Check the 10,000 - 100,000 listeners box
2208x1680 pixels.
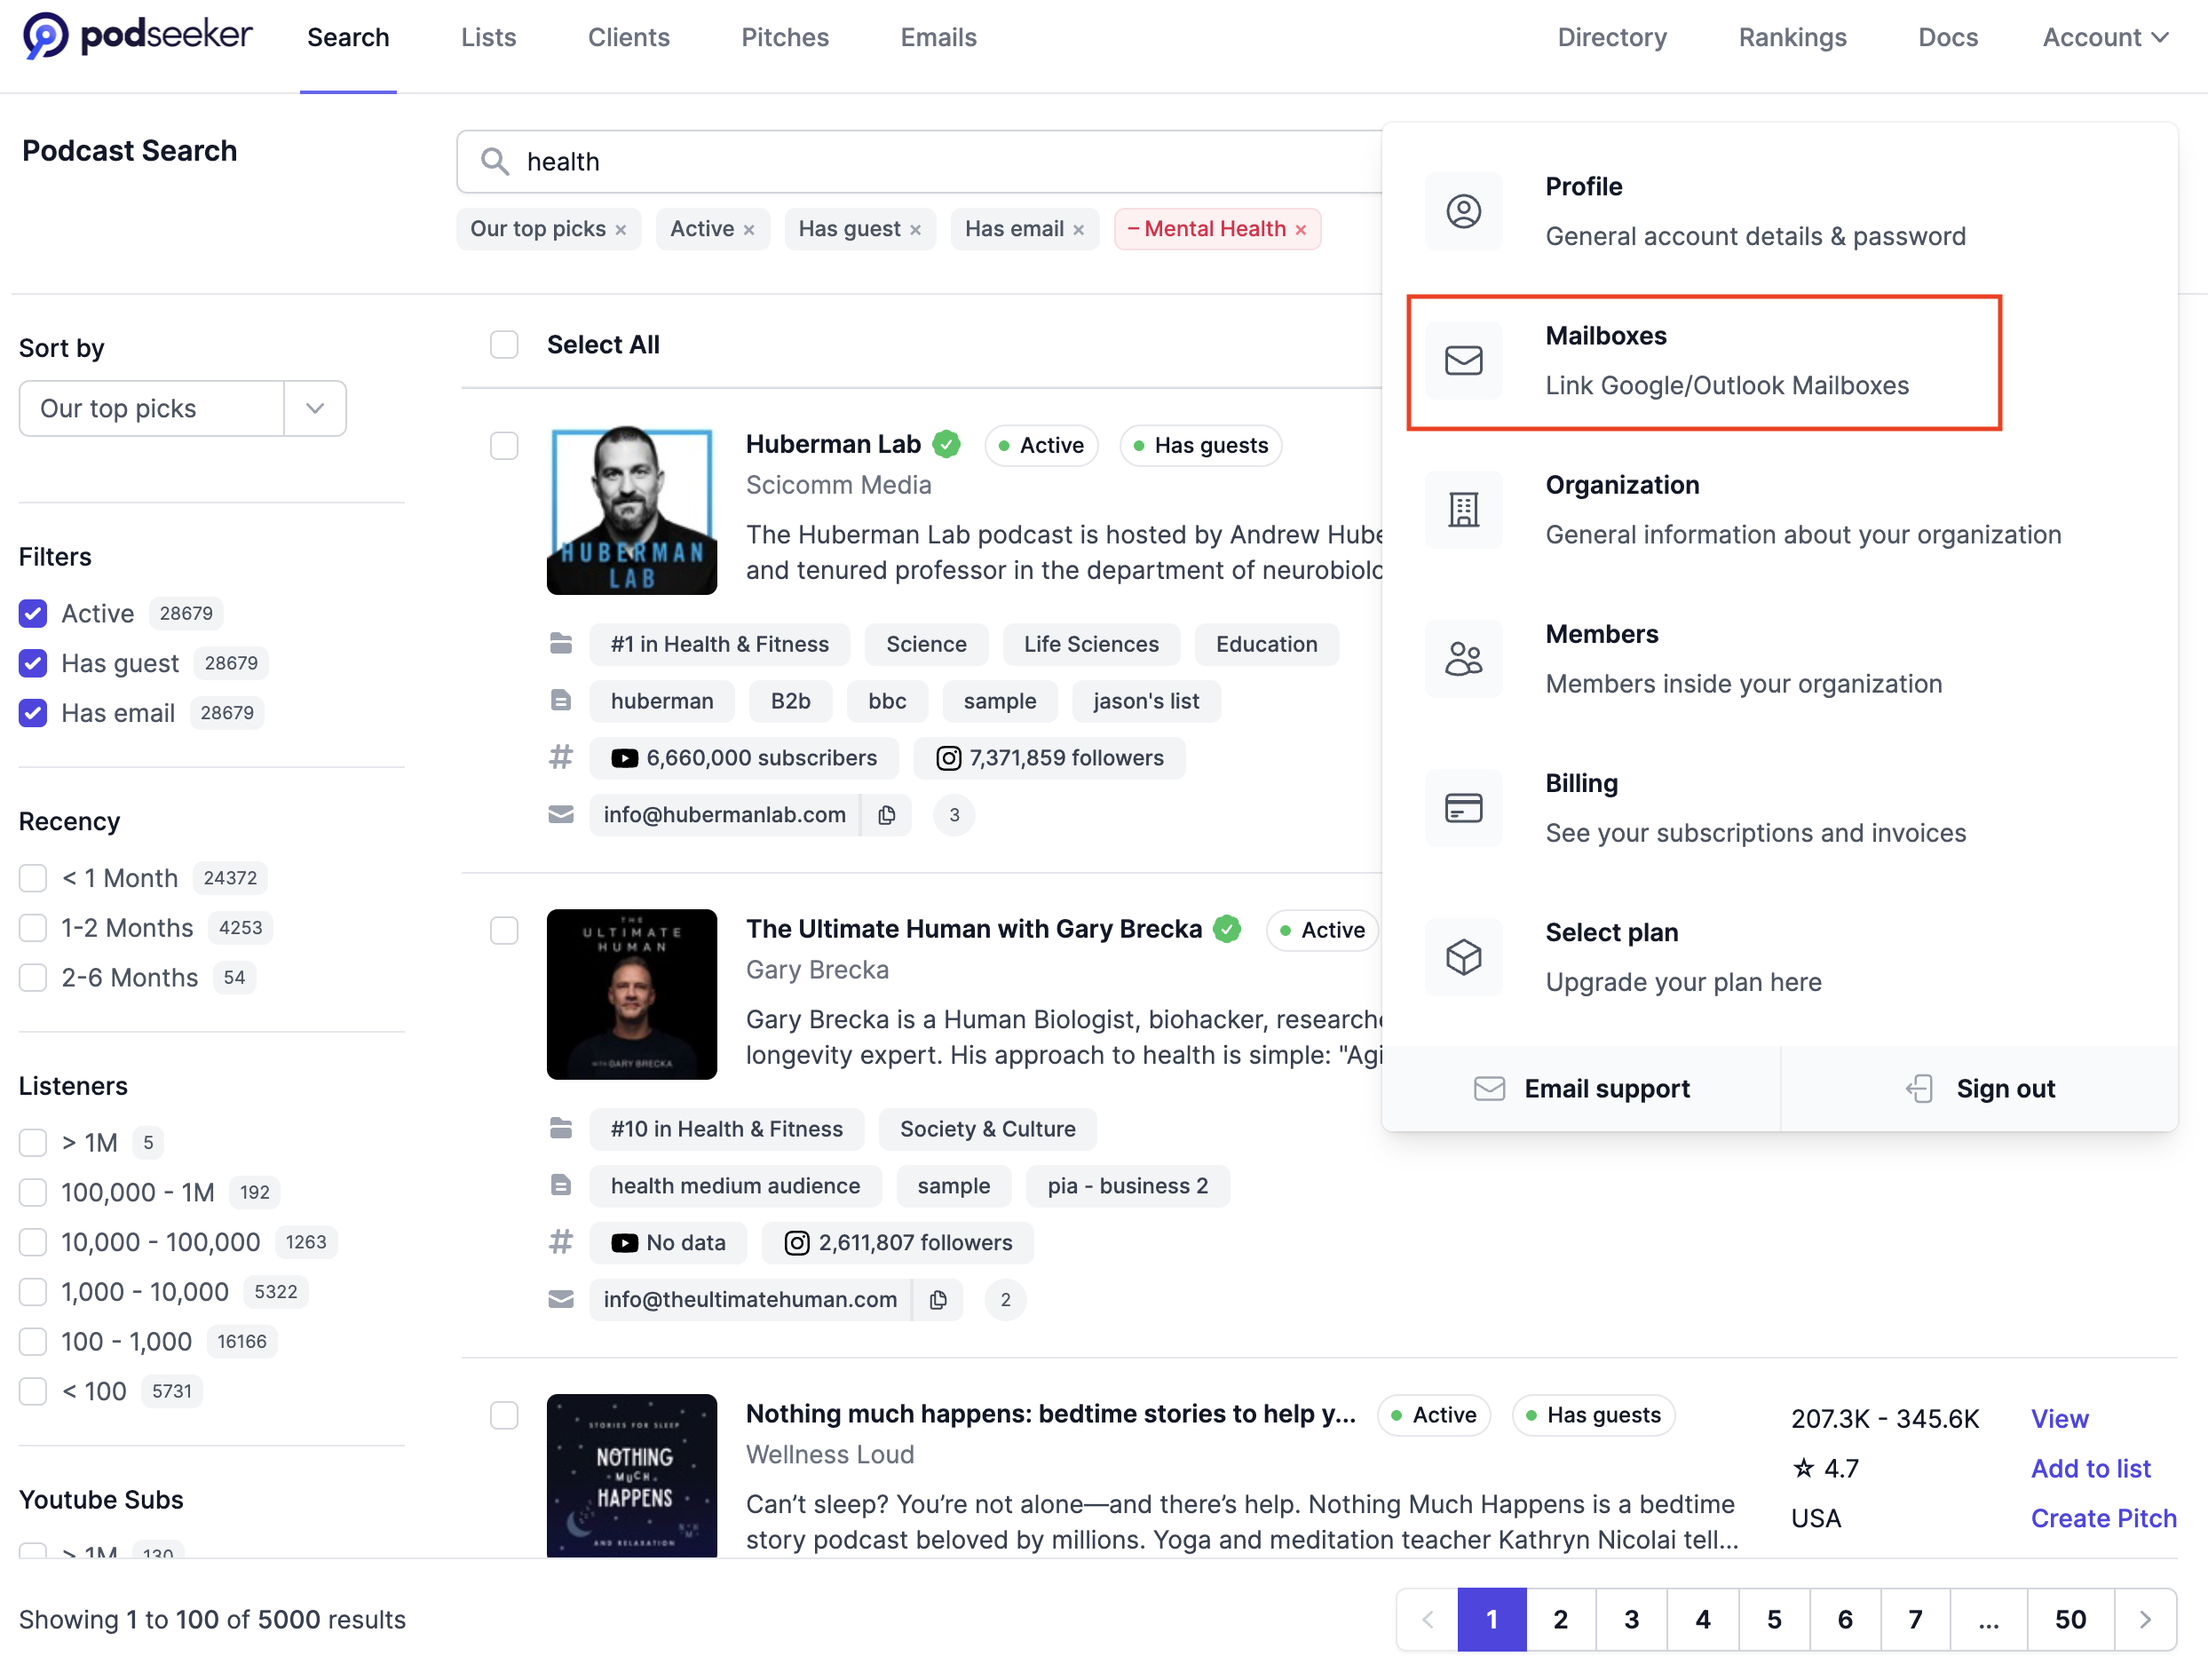point(33,1242)
